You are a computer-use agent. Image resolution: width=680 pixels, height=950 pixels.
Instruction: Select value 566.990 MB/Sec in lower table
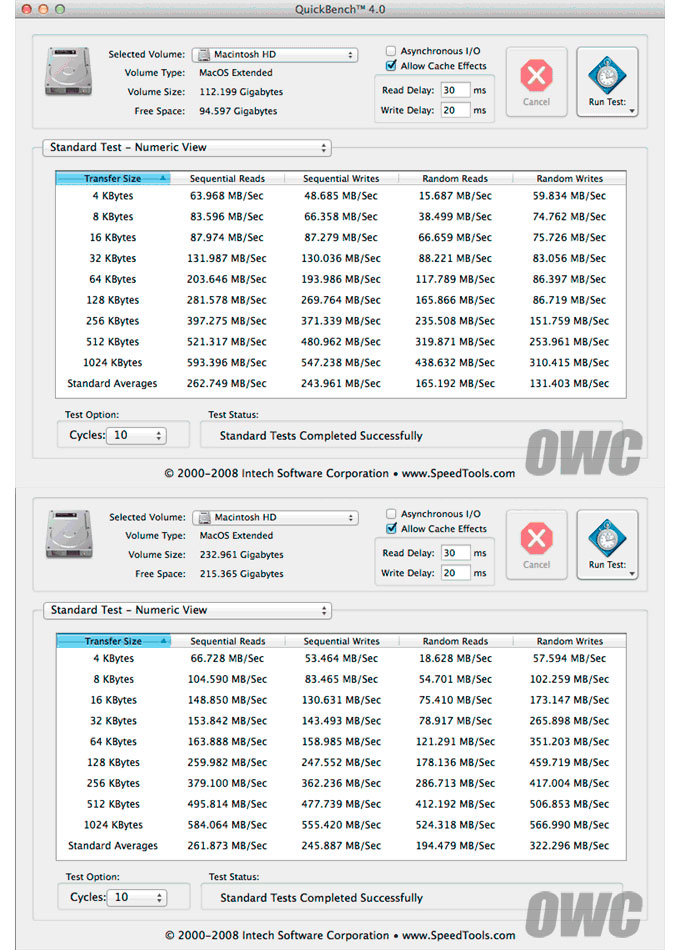click(569, 825)
